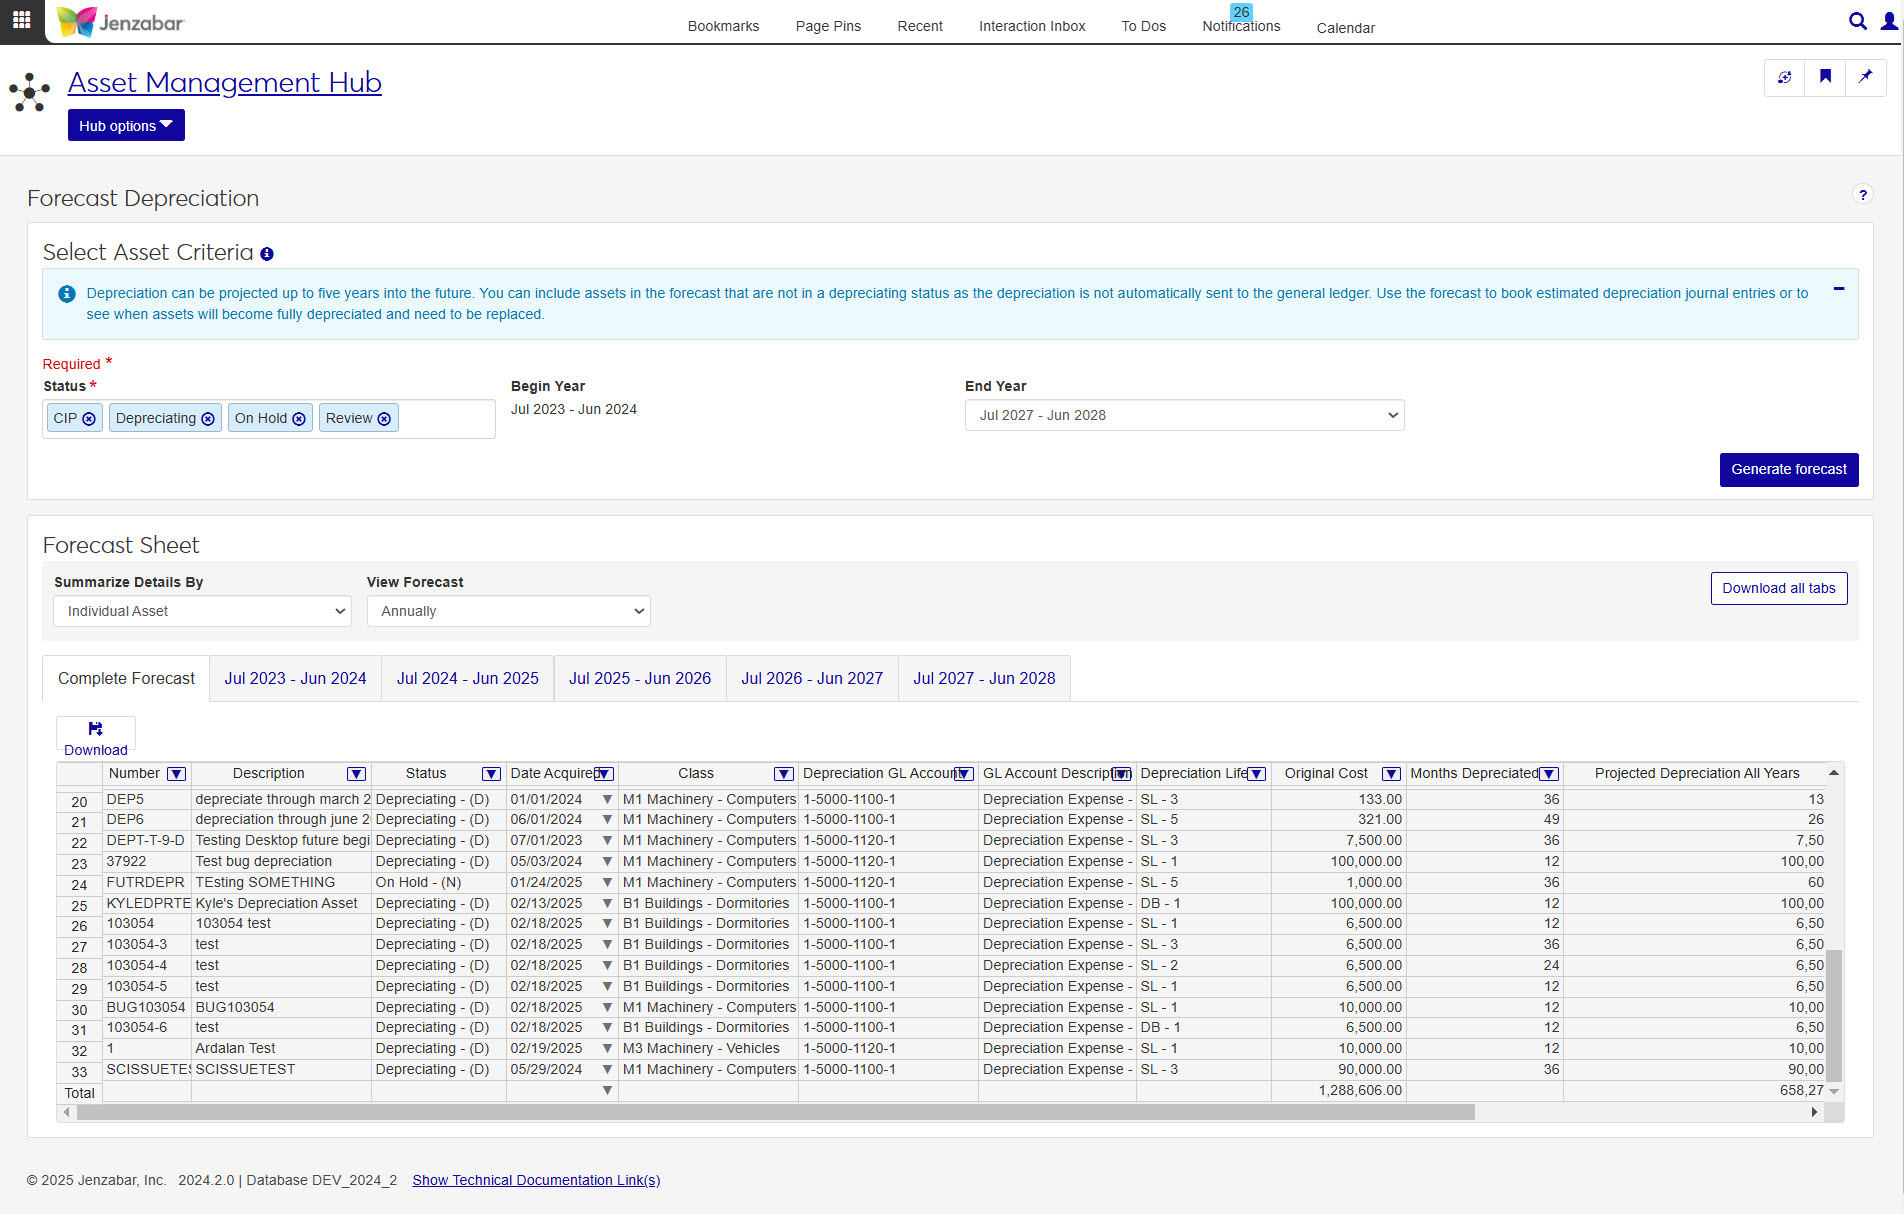Image resolution: width=1904 pixels, height=1214 pixels.
Task: Open the app launcher grid icon
Action: 22,20
